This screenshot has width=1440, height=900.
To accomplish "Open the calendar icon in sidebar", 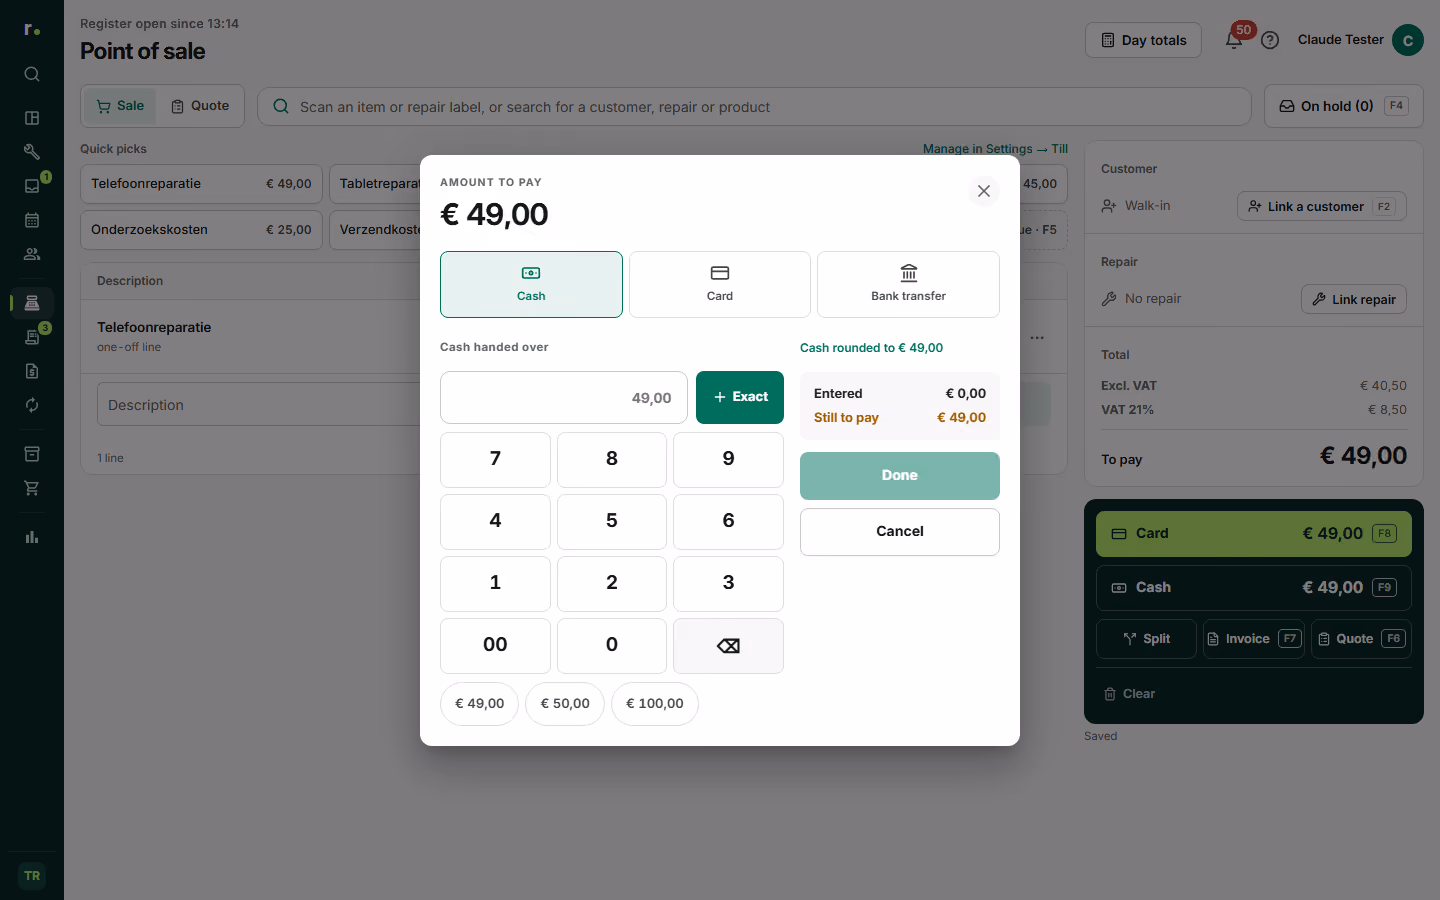I will [32, 220].
